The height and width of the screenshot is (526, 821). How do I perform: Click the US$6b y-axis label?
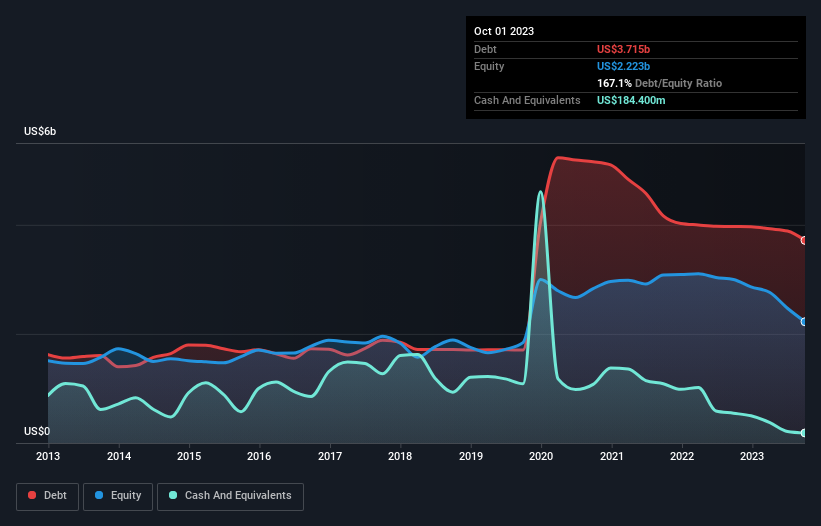coord(40,131)
